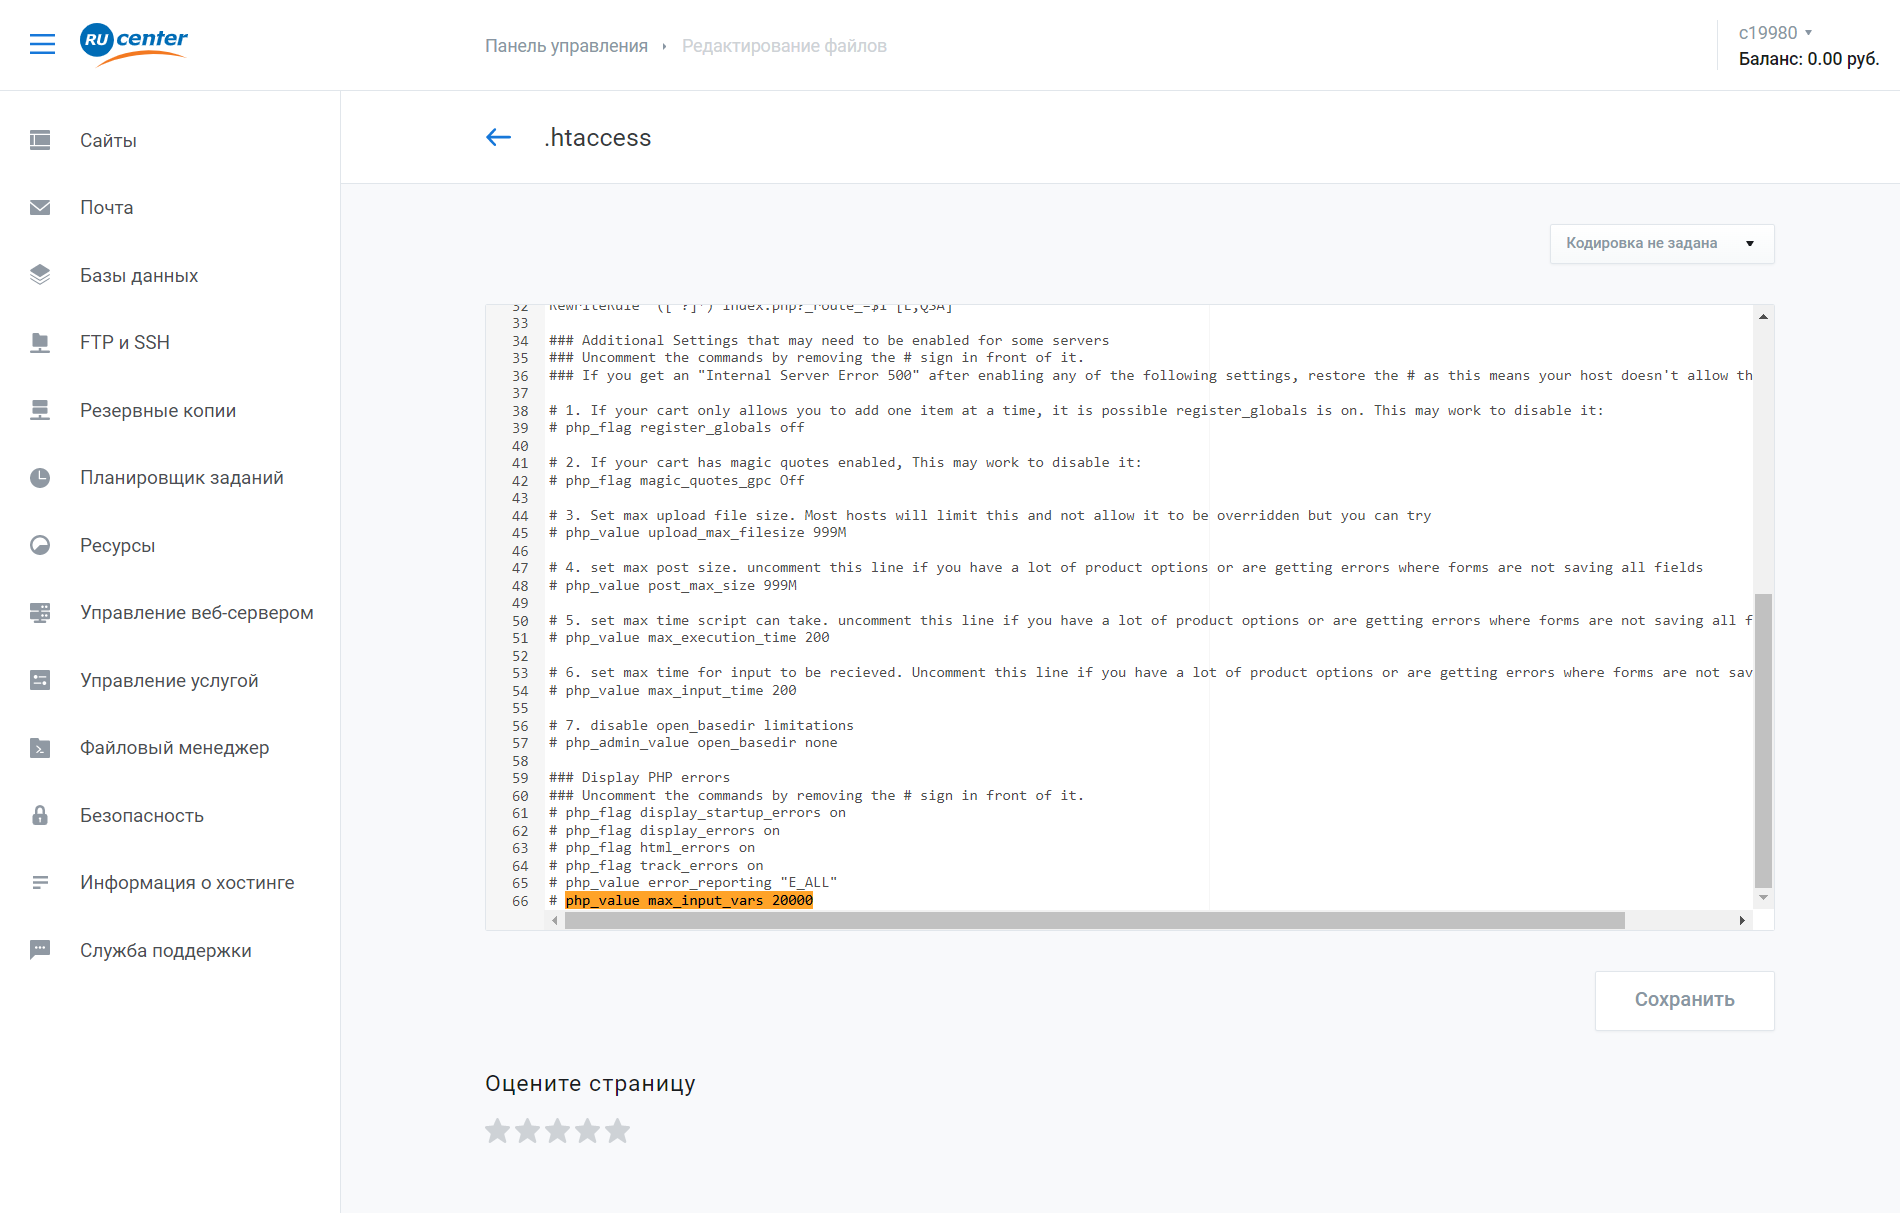Image resolution: width=1900 pixels, height=1213 pixels.
Task: Open the hamburger menu icon
Action: 42,44
